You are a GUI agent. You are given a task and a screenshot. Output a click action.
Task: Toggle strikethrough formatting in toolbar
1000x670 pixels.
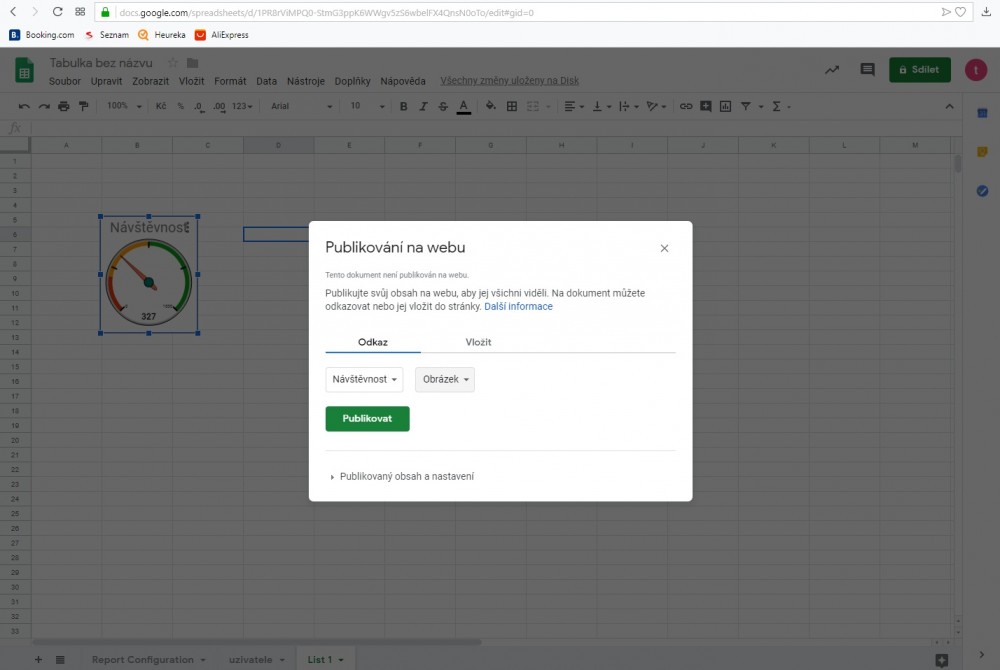443,106
